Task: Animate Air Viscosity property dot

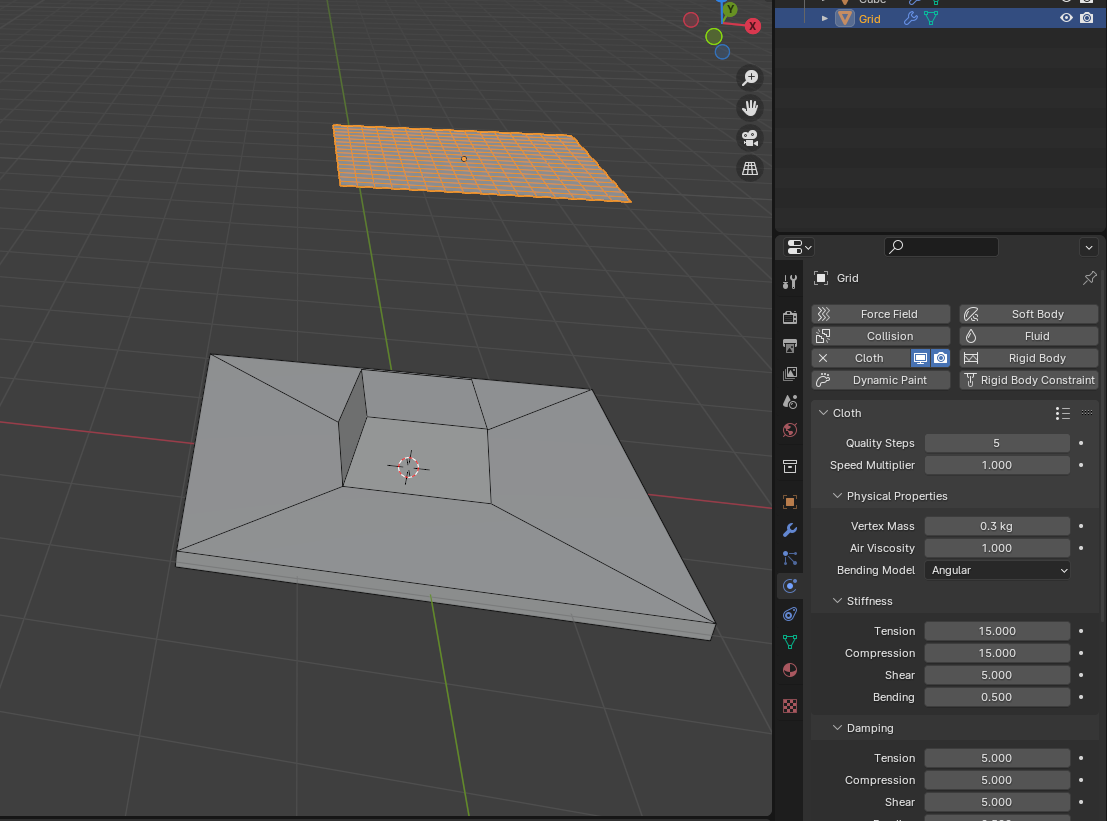Action: tap(1081, 548)
